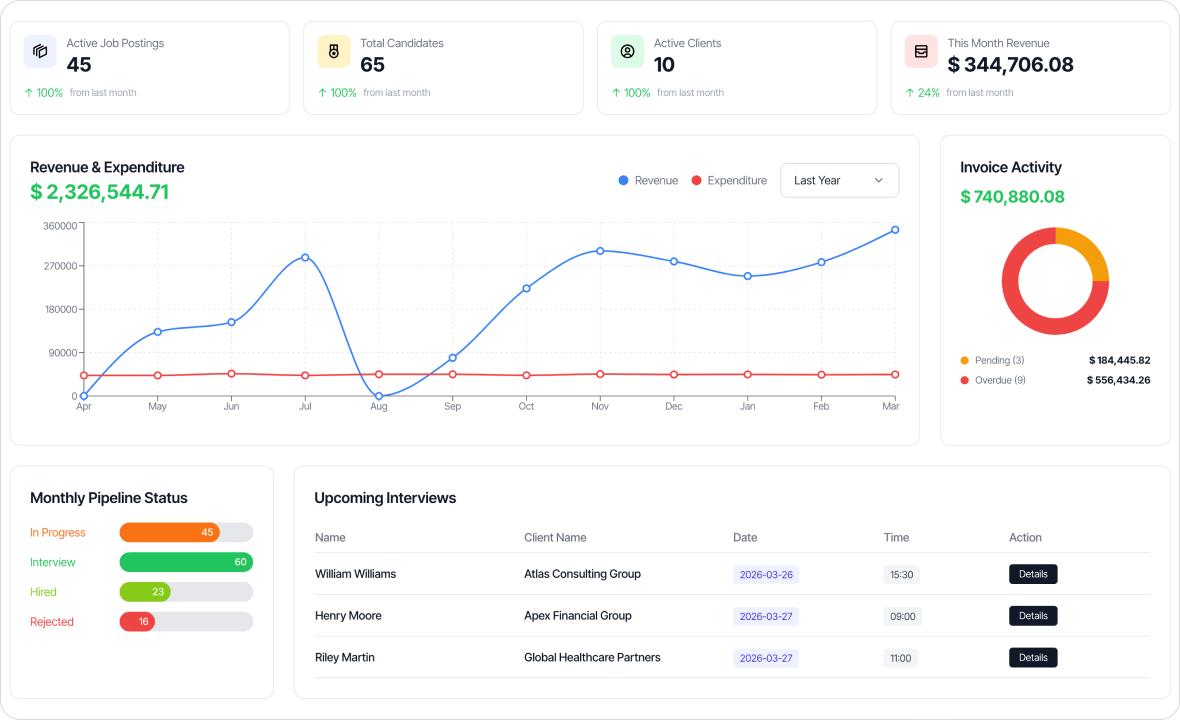The width and height of the screenshot is (1180, 720).
Task: Toggle the Revenue series in the chart legend
Action: click(x=648, y=180)
